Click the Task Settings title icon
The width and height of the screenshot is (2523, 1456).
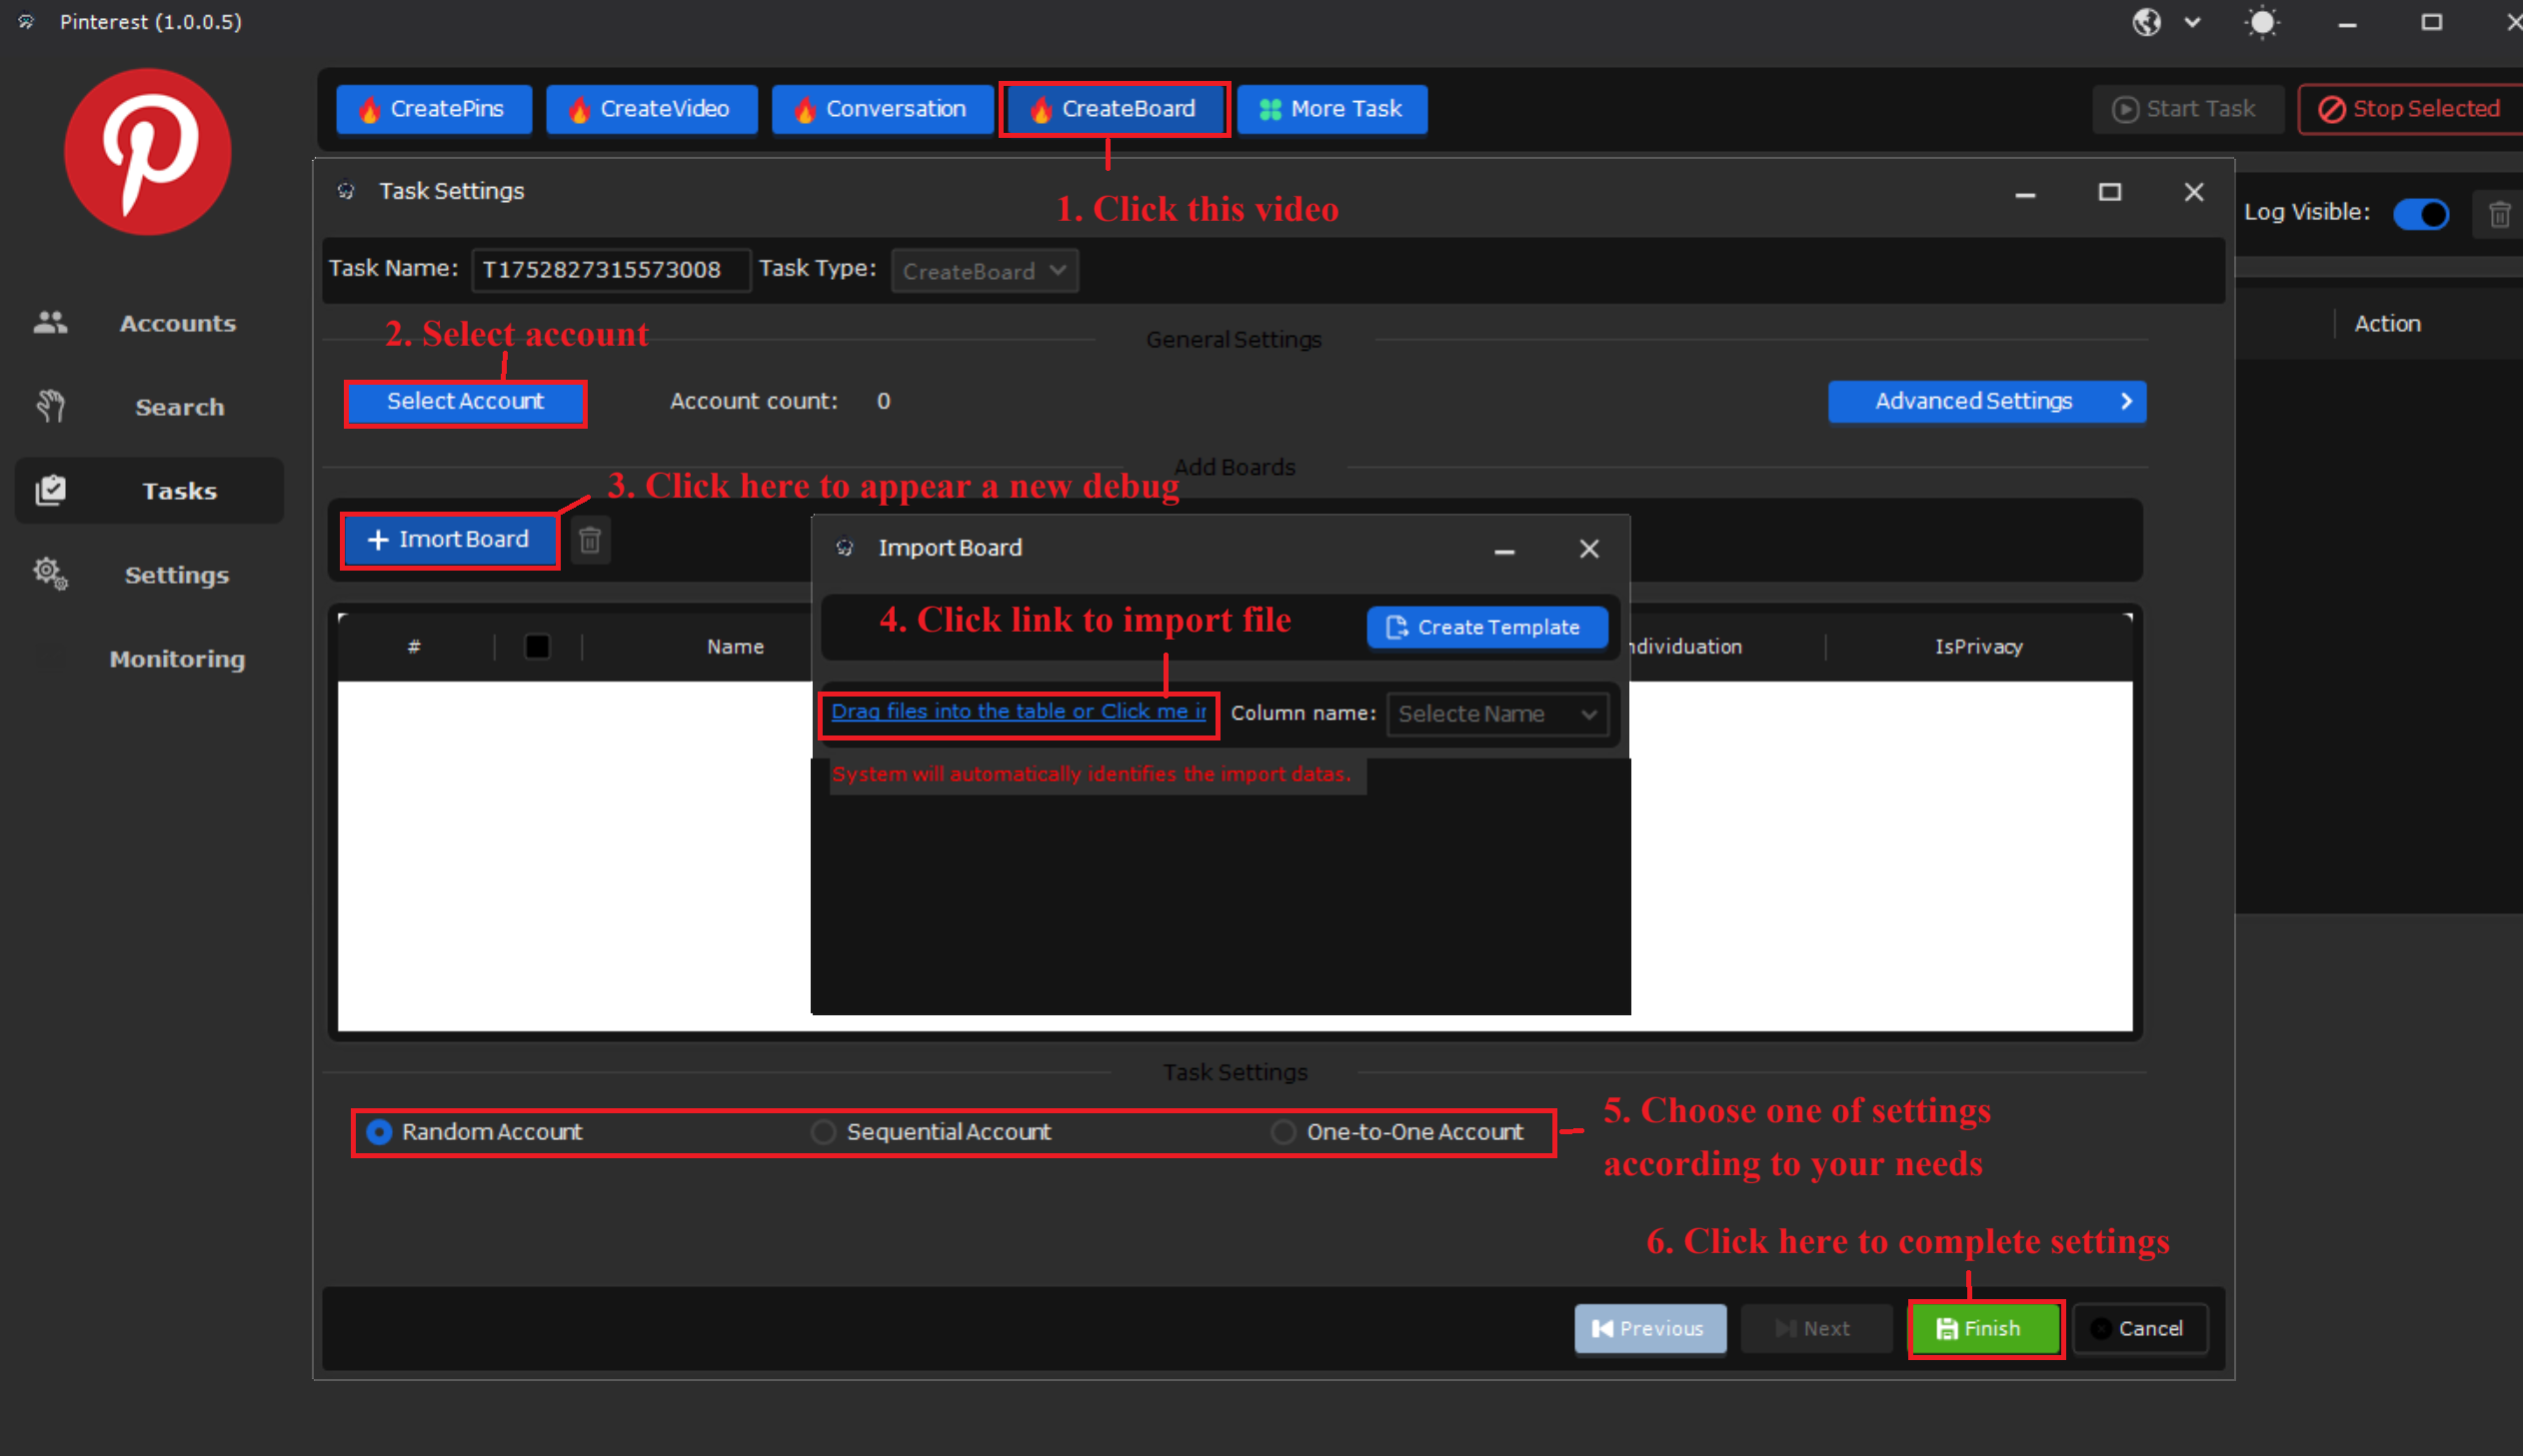click(346, 190)
